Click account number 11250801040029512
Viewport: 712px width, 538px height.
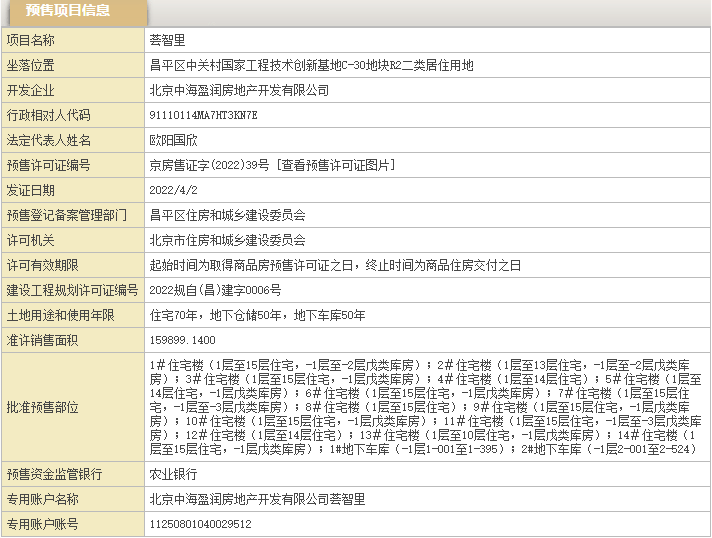pos(200,523)
